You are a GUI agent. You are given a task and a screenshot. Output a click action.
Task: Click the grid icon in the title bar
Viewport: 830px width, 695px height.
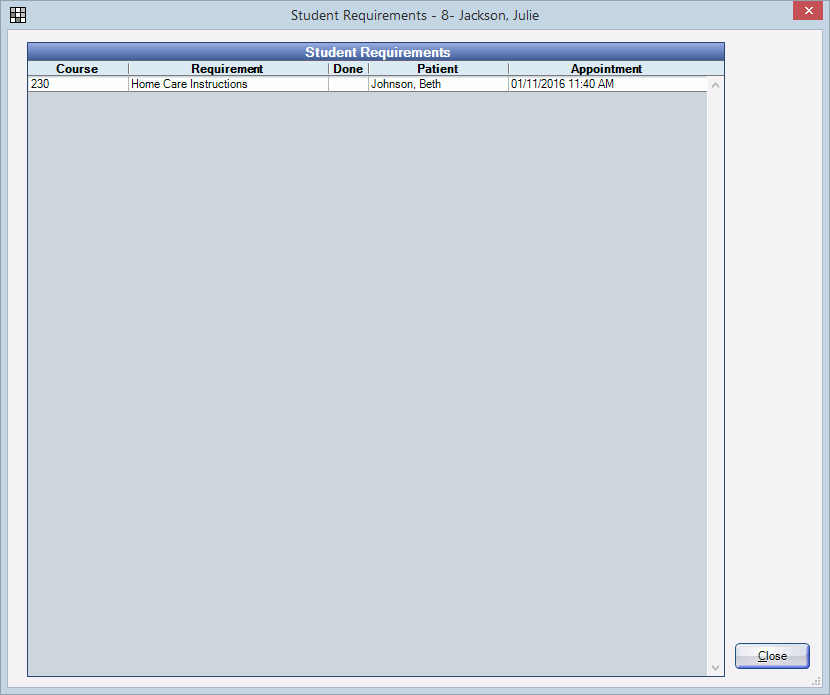17,15
